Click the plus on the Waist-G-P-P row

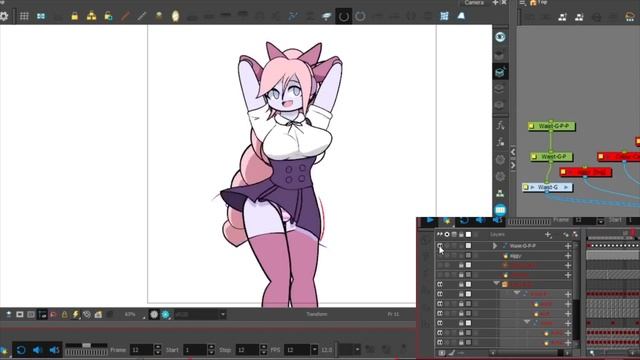(568, 246)
